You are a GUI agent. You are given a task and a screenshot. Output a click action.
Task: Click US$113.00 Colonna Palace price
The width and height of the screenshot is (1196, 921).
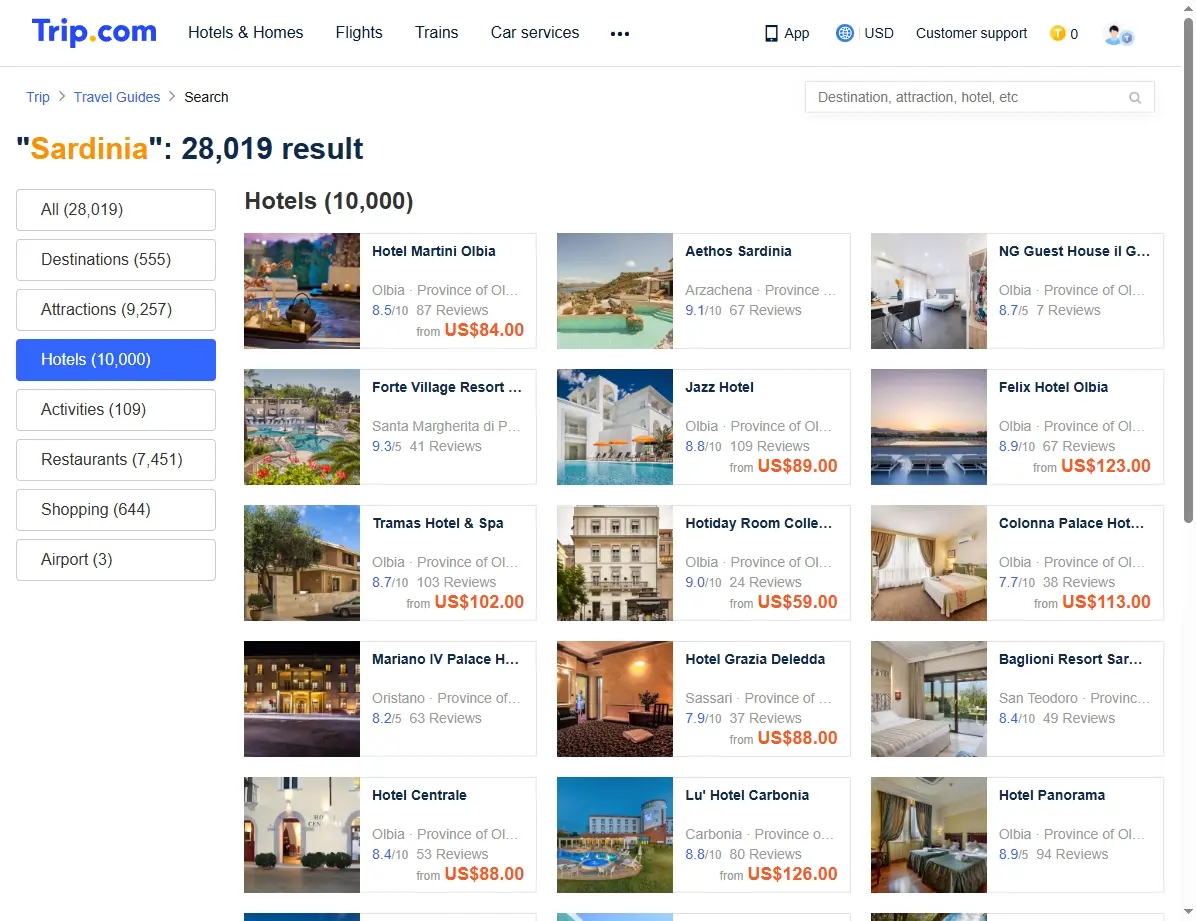click(1106, 601)
